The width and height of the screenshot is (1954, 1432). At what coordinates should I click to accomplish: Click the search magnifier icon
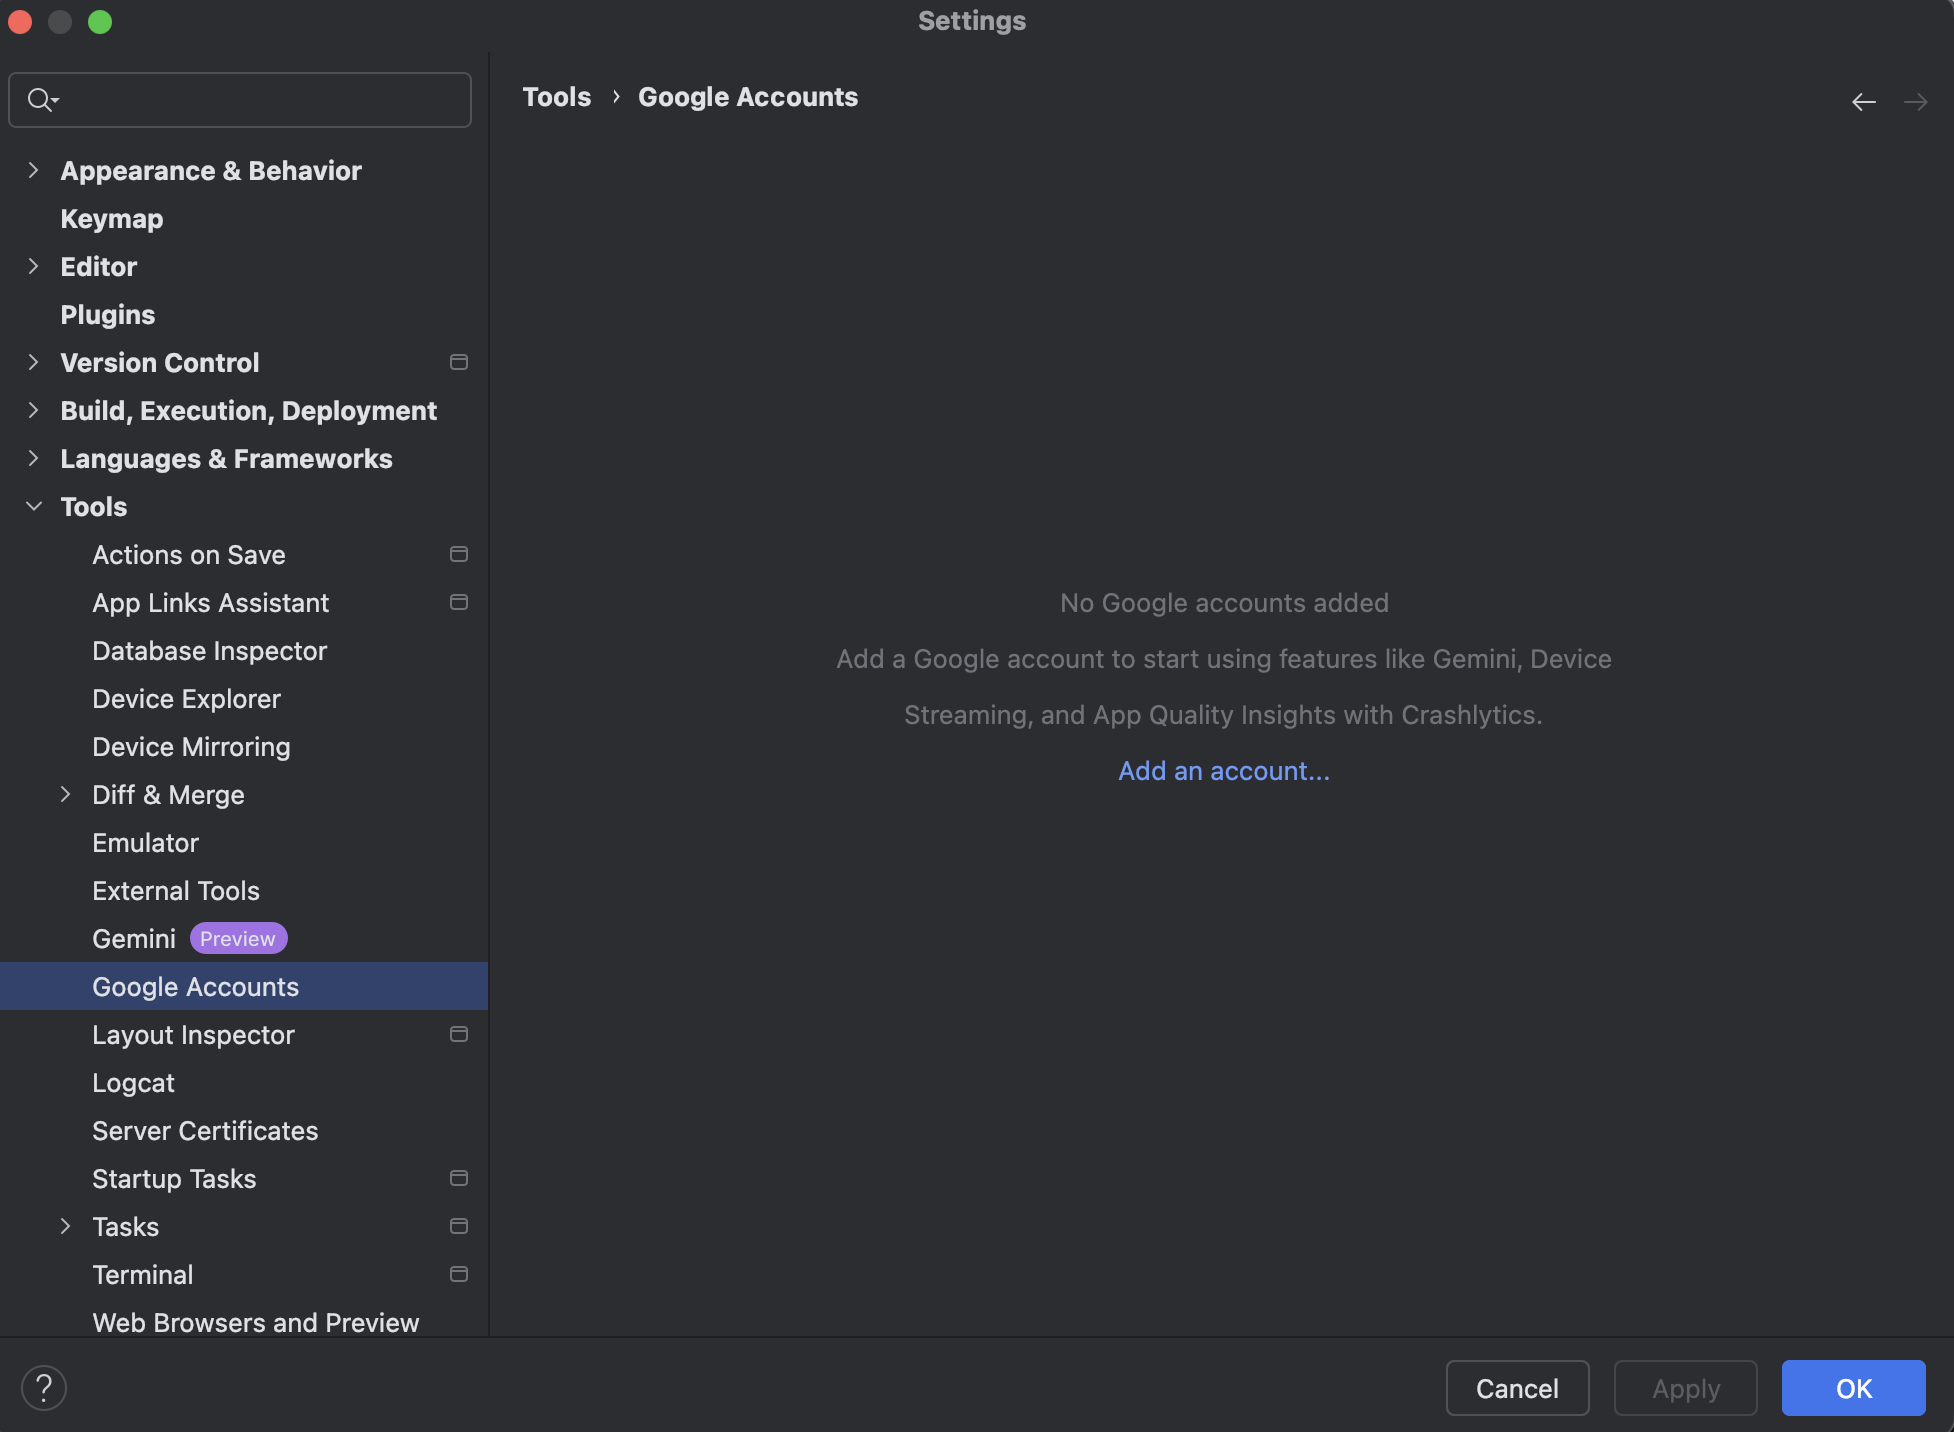tap(40, 100)
